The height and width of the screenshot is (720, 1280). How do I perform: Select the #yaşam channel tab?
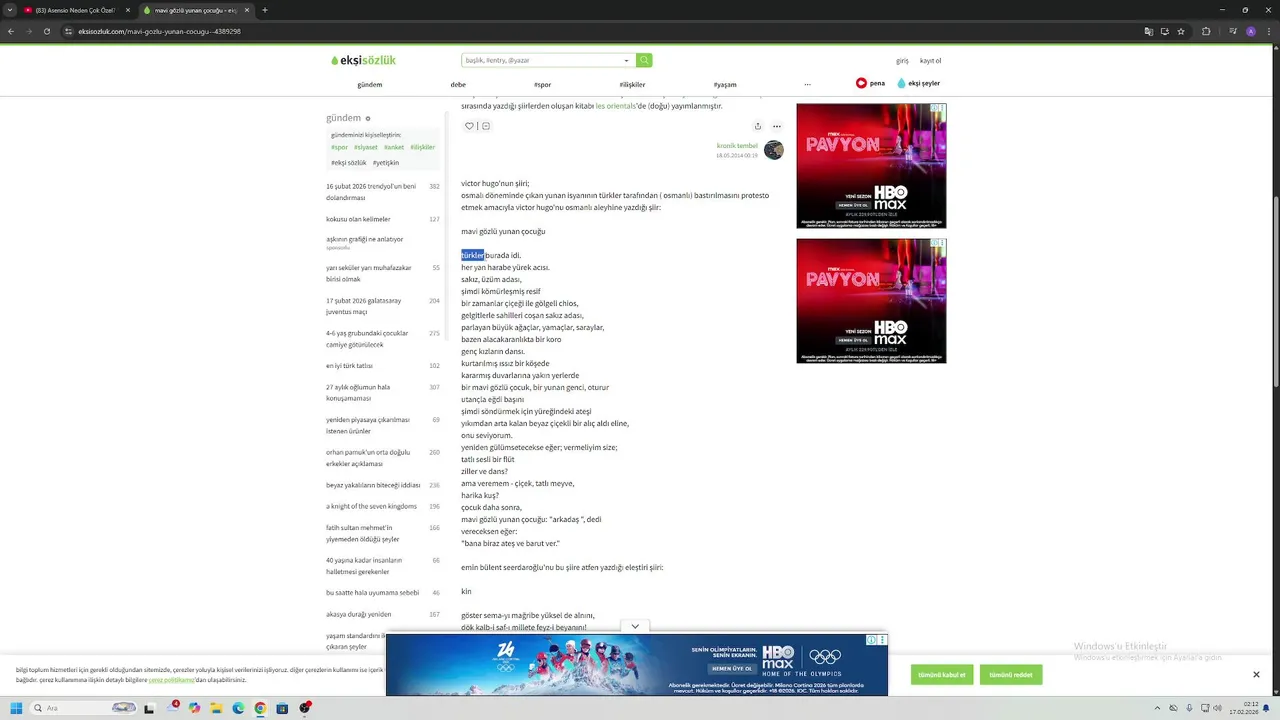click(x=725, y=85)
